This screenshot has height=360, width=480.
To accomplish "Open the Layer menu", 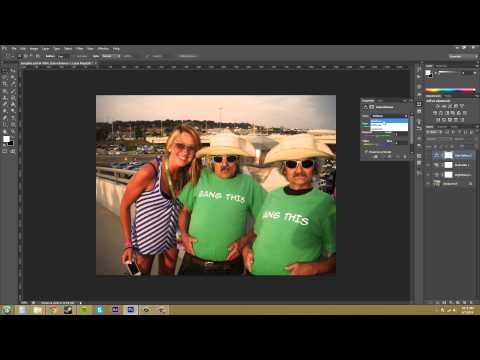I will (x=46, y=49).
